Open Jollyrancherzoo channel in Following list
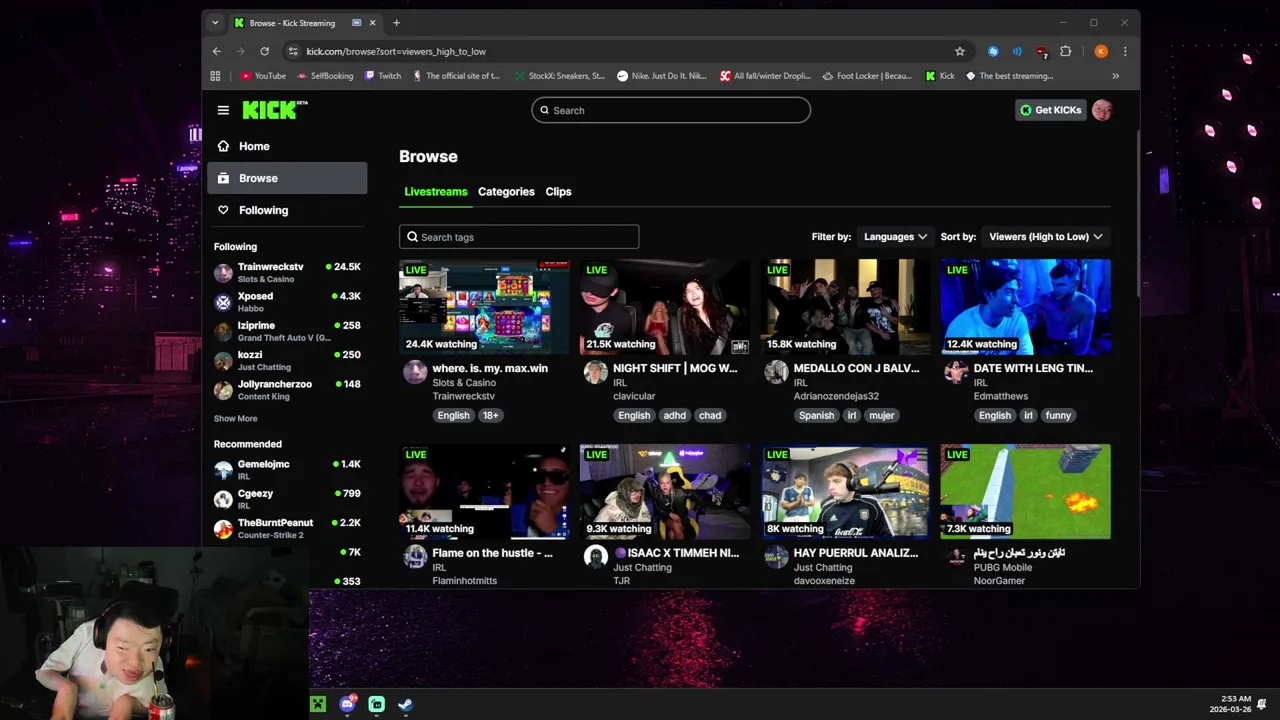This screenshot has height=720, width=1280. click(287, 390)
